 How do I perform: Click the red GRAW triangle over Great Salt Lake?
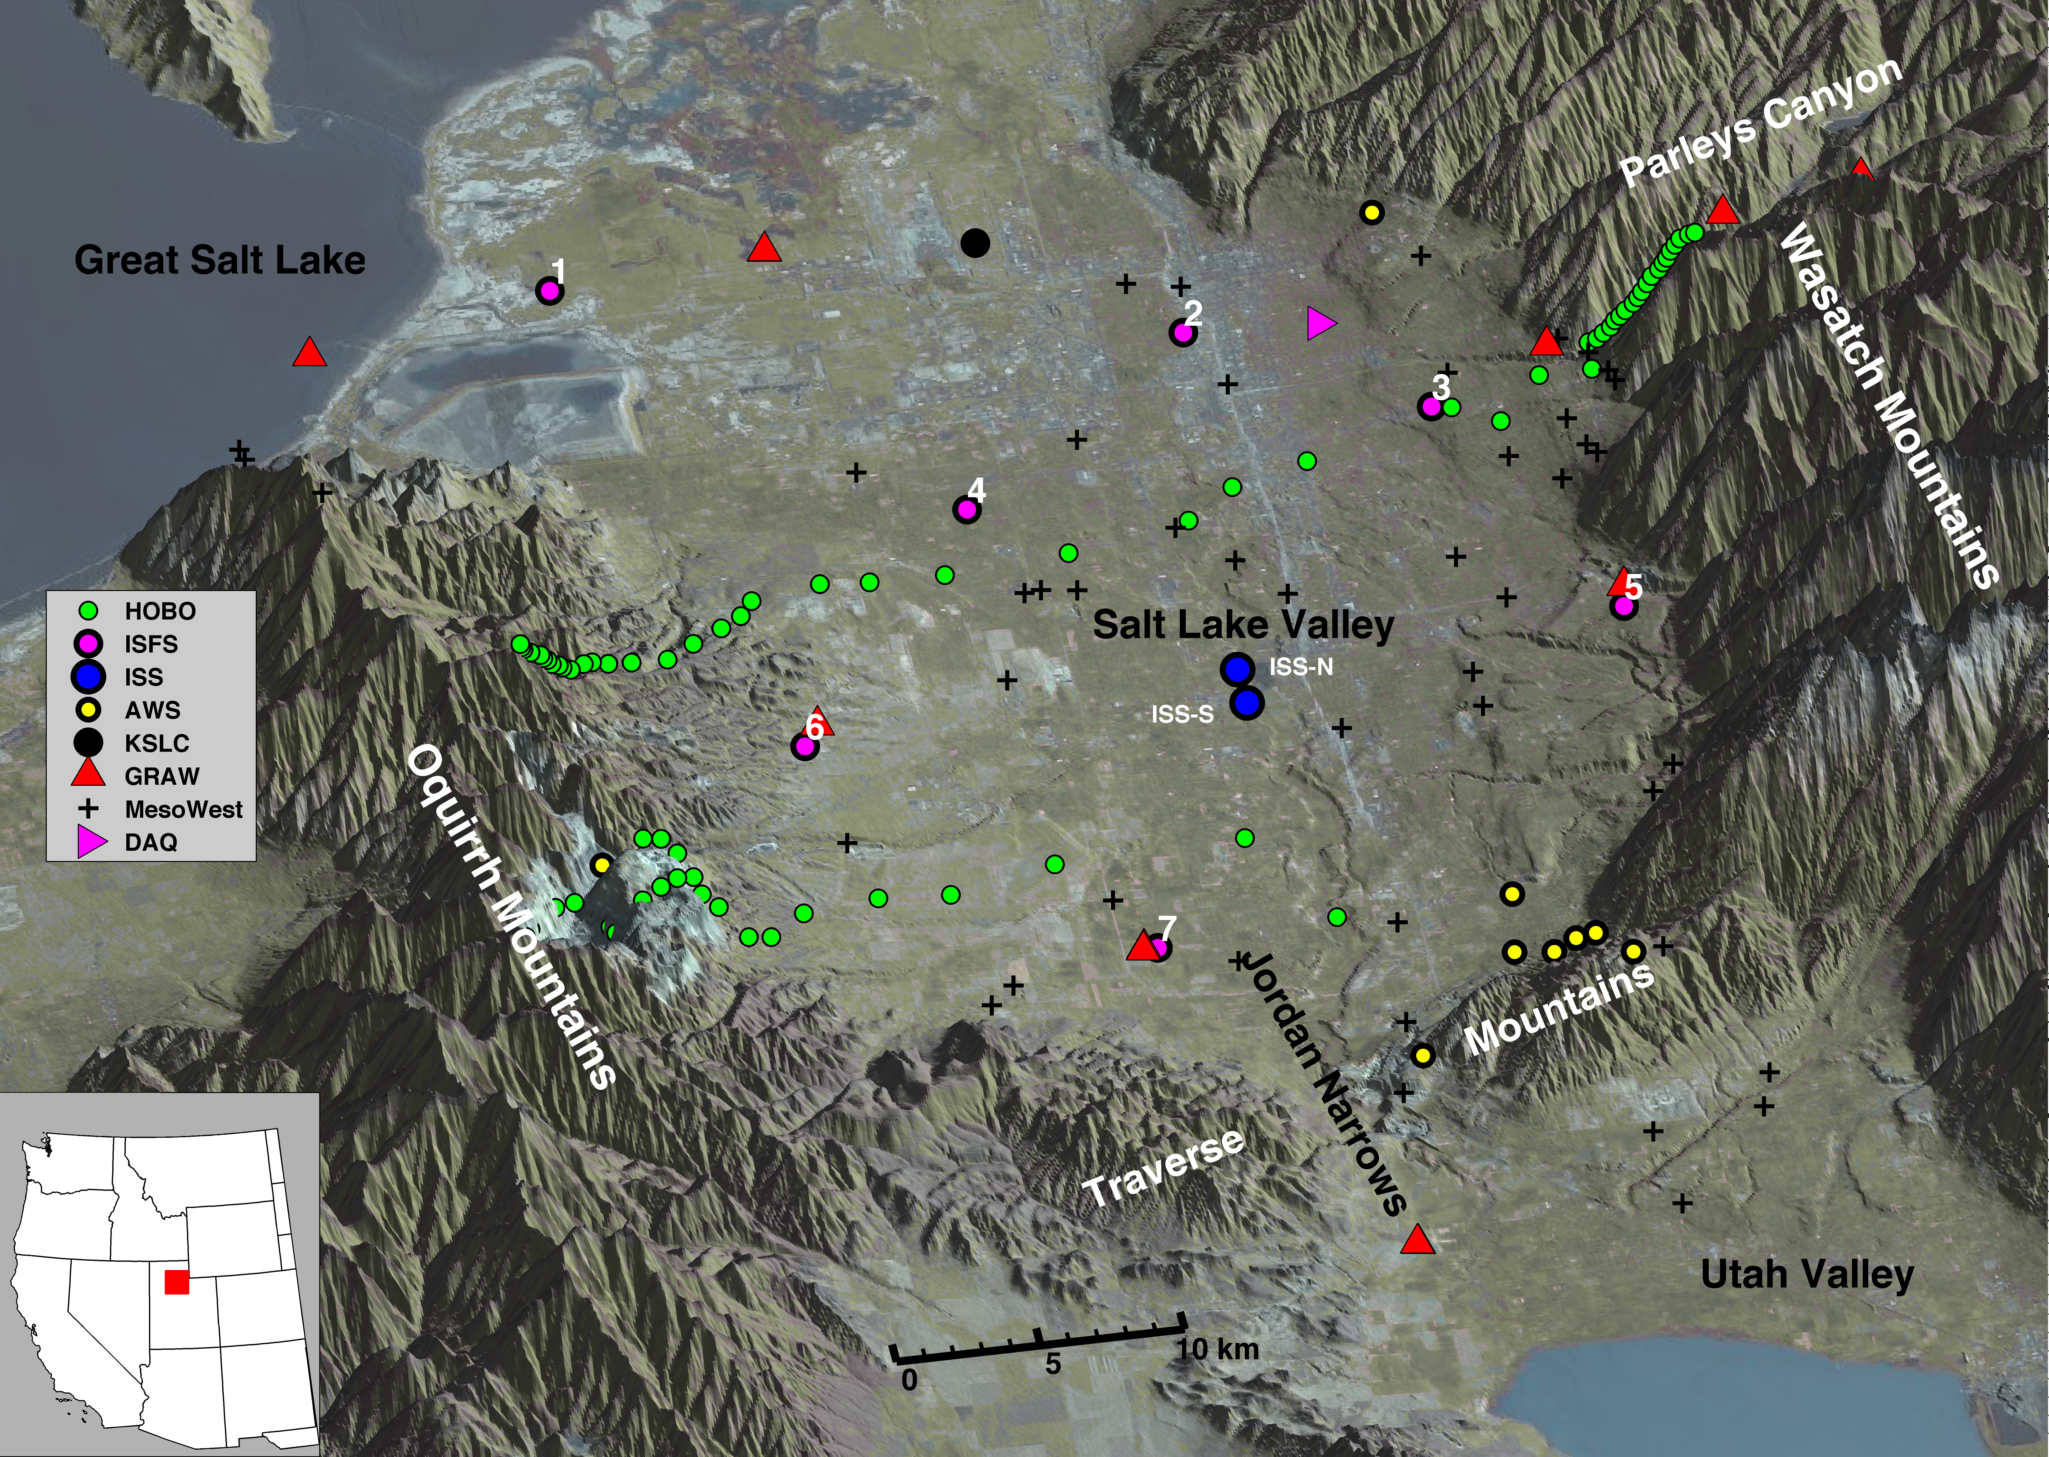(x=310, y=352)
